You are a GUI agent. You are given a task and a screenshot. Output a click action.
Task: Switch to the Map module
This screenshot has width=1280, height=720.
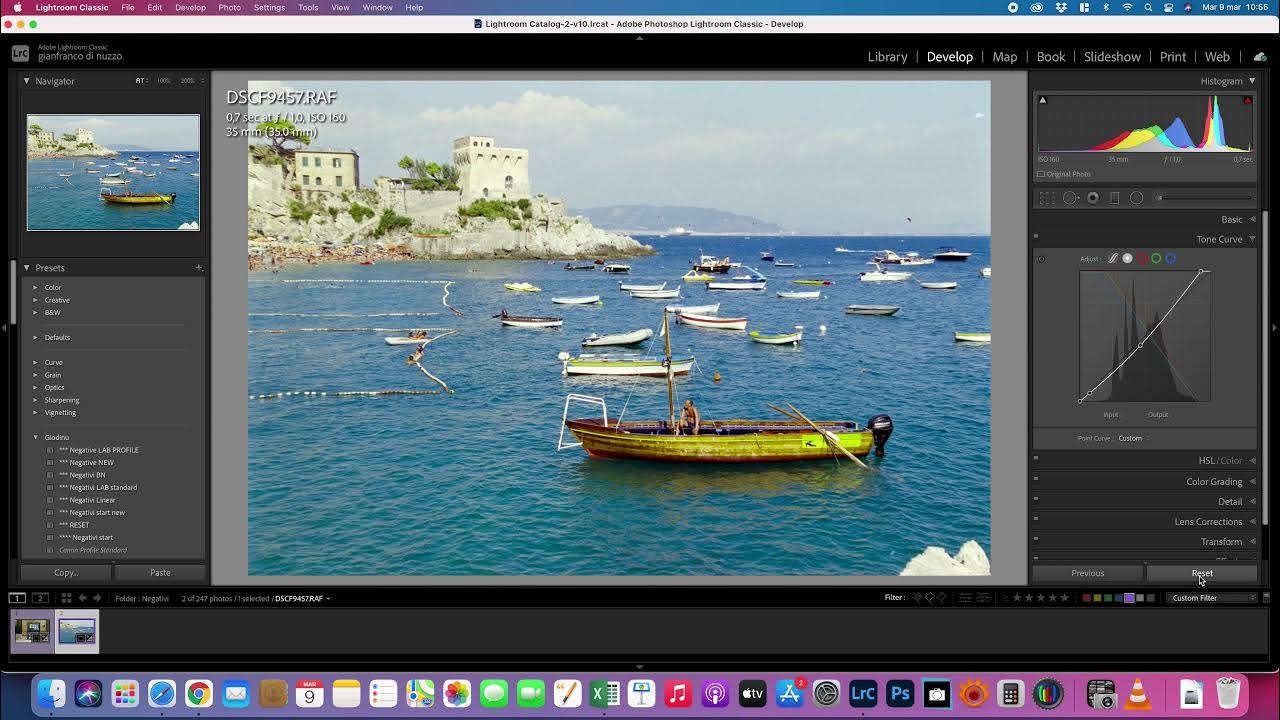1005,57
